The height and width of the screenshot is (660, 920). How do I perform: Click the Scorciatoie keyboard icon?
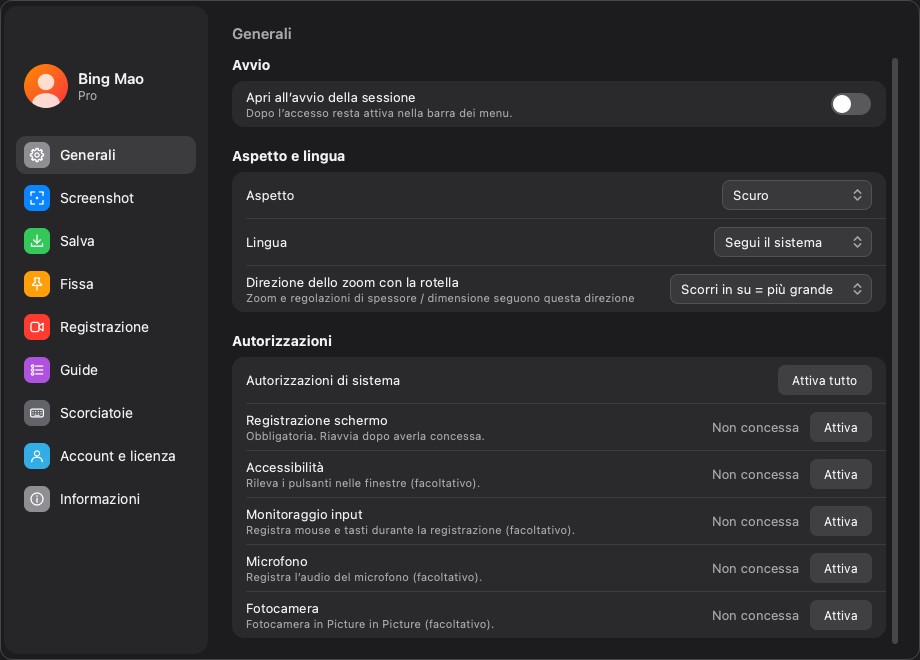(x=37, y=413)
